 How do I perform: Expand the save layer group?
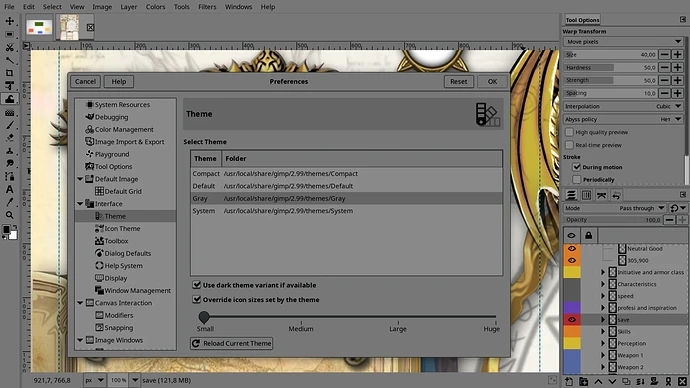[603, 320]
